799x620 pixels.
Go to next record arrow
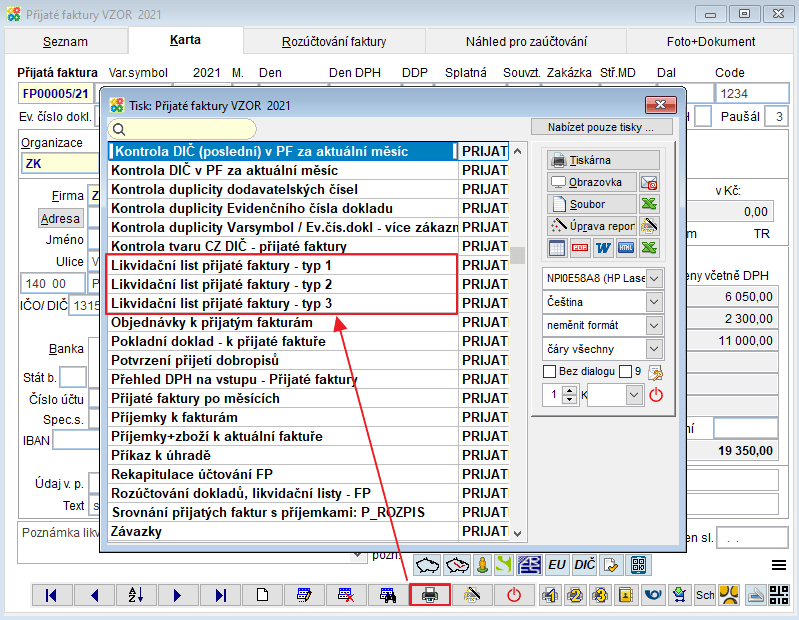tap(178, 595)
